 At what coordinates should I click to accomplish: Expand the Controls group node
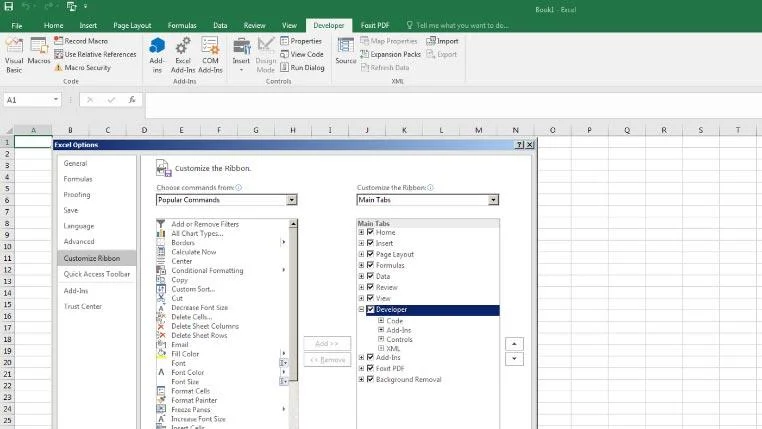381,339
